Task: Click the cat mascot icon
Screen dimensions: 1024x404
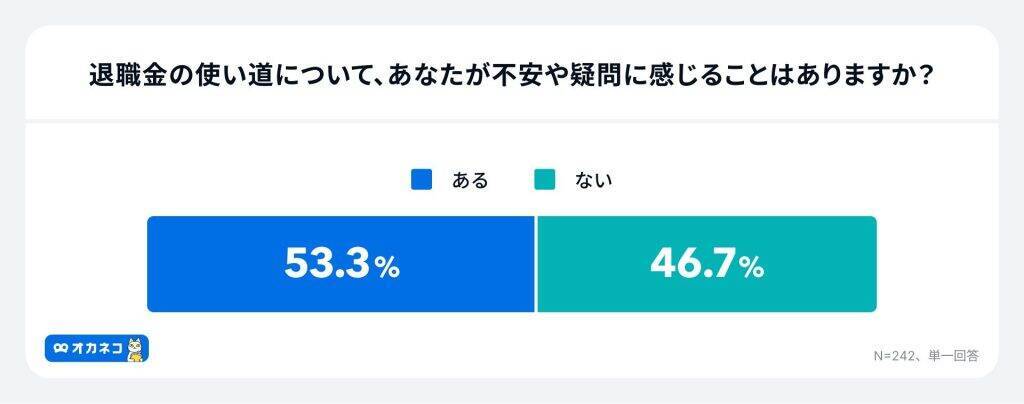Action: [x=136, y=348]
